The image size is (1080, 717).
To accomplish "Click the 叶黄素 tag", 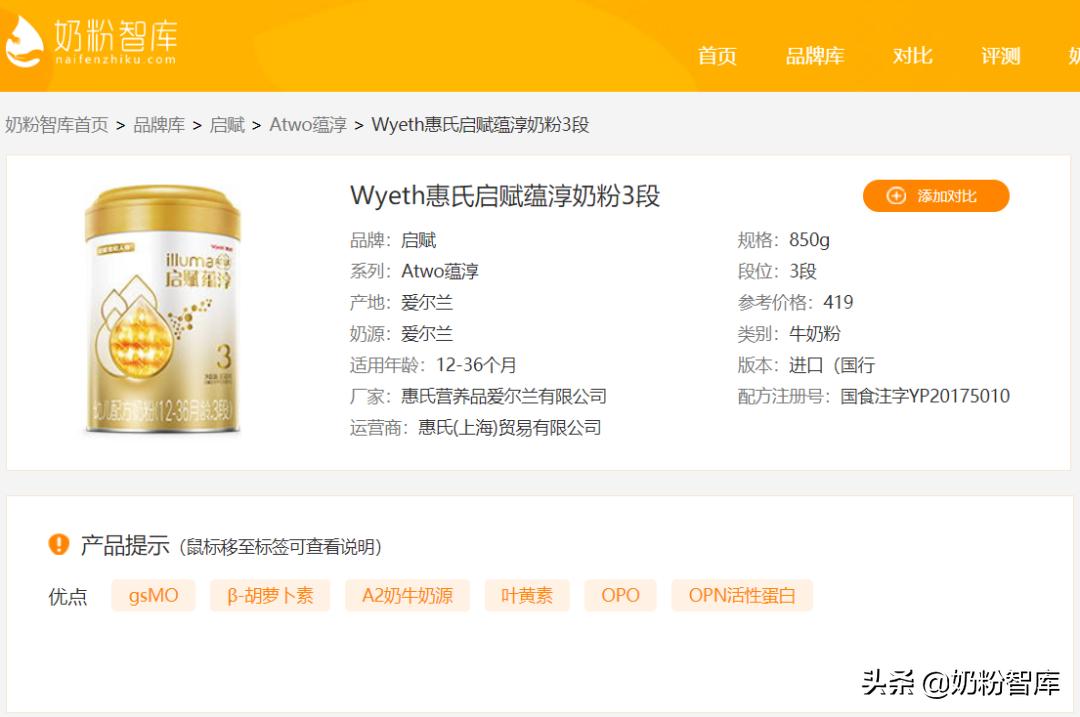I will pyautogui.click(x=526, y=596).
